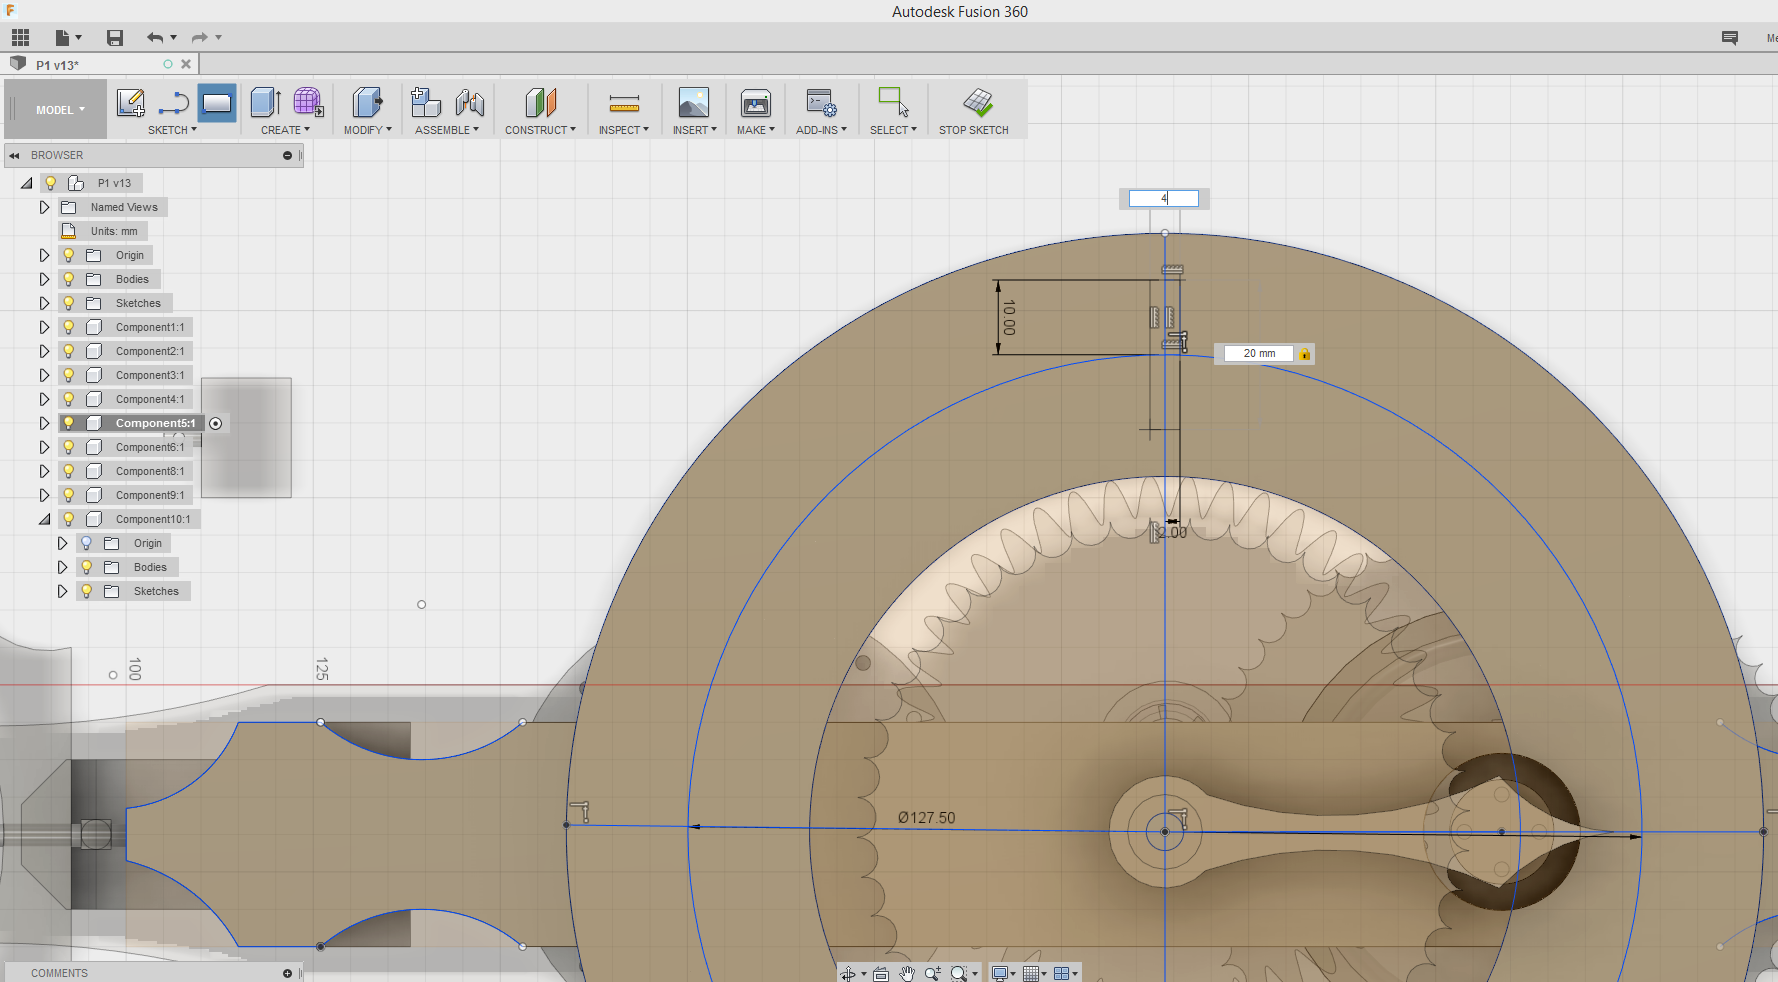1778x982 pixels.
Task: Click the STOP SKETCH label
Action: pyautogui.click(x=973, y=130)
